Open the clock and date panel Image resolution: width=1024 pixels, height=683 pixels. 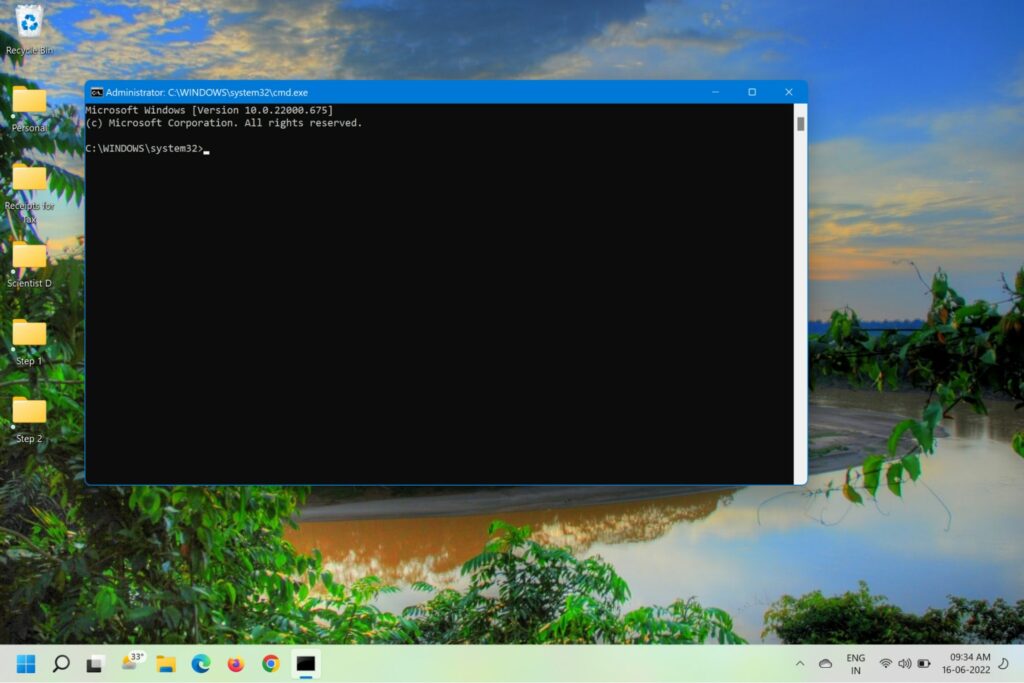pos(970,663)
